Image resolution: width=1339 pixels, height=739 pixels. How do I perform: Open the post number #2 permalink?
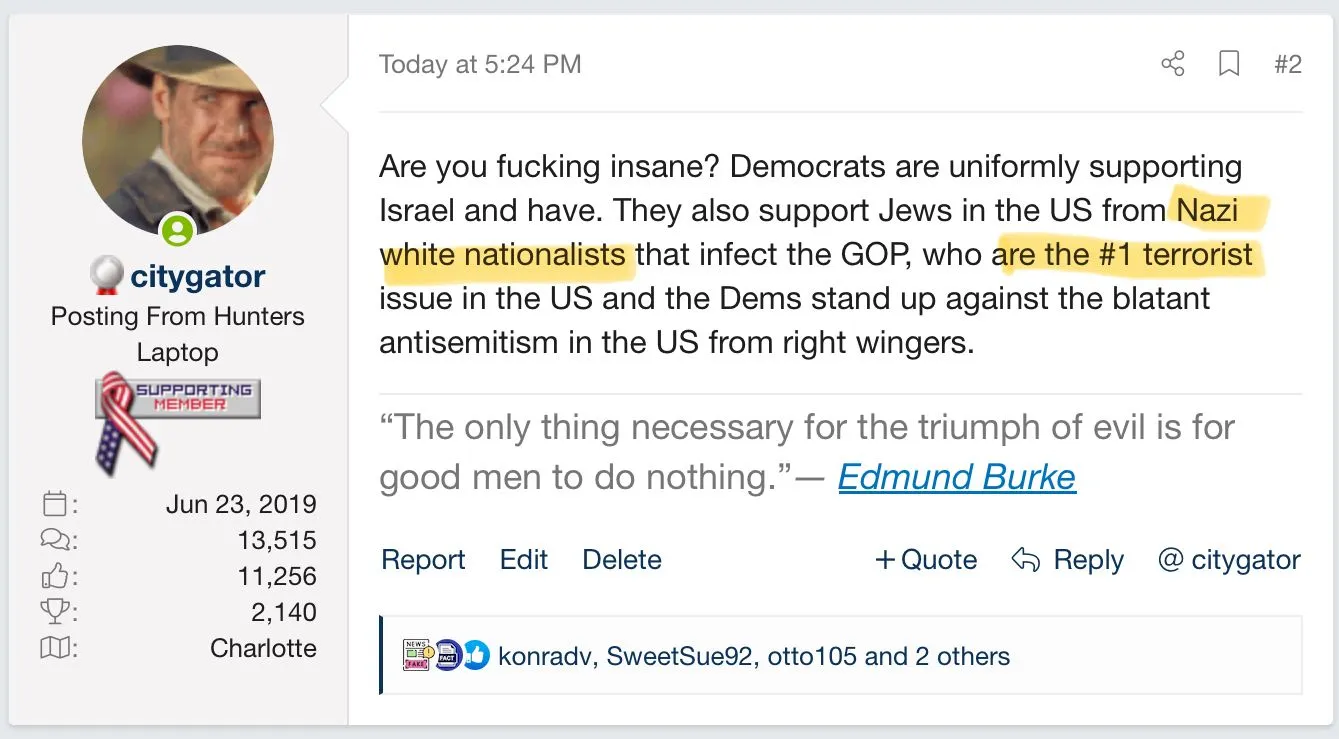1288,65
